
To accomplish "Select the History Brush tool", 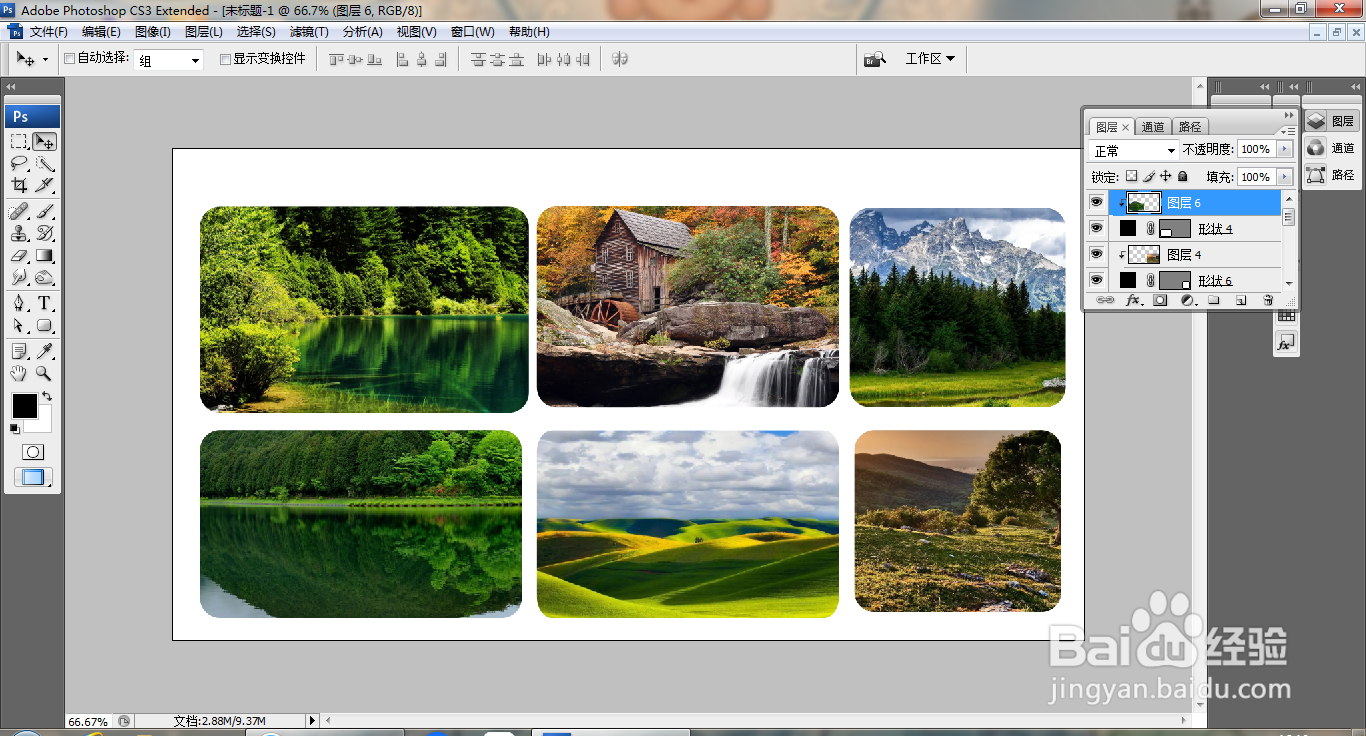I will [44, 233].
